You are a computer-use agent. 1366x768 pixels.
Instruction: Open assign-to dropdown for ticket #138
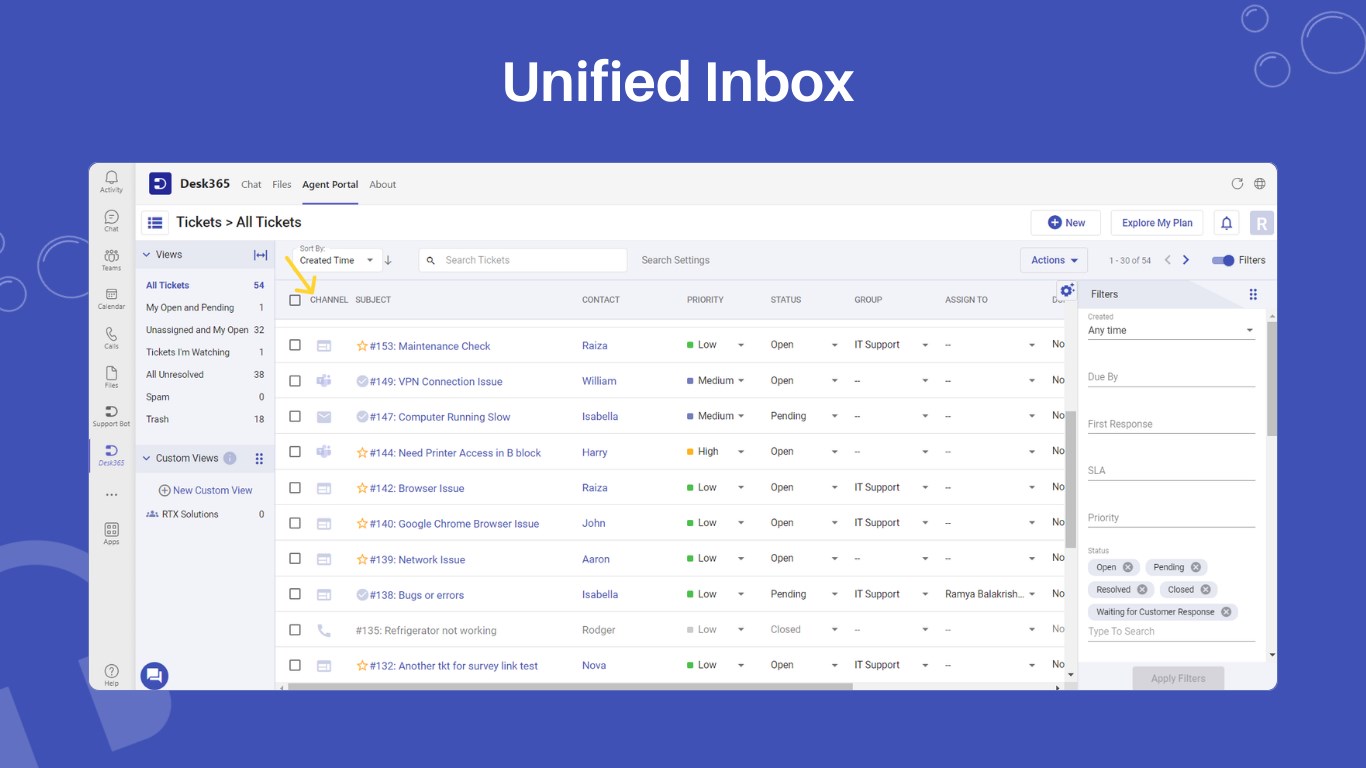coord(1032,594)
